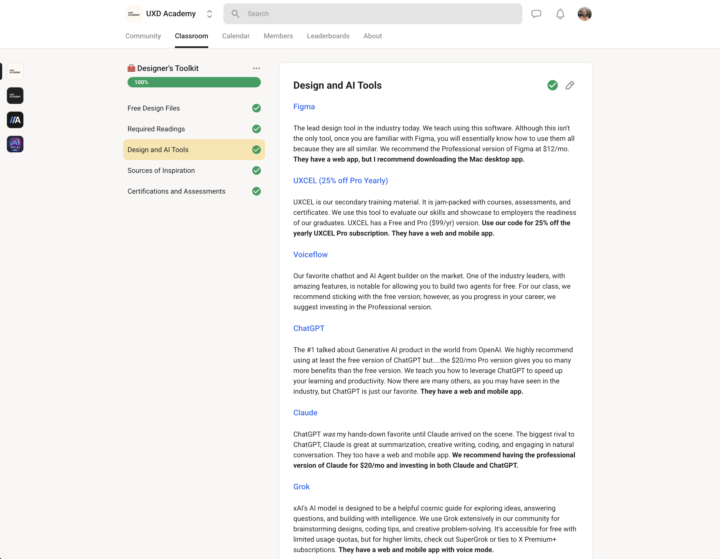Switch to the Calendar tab

[236, 36]
